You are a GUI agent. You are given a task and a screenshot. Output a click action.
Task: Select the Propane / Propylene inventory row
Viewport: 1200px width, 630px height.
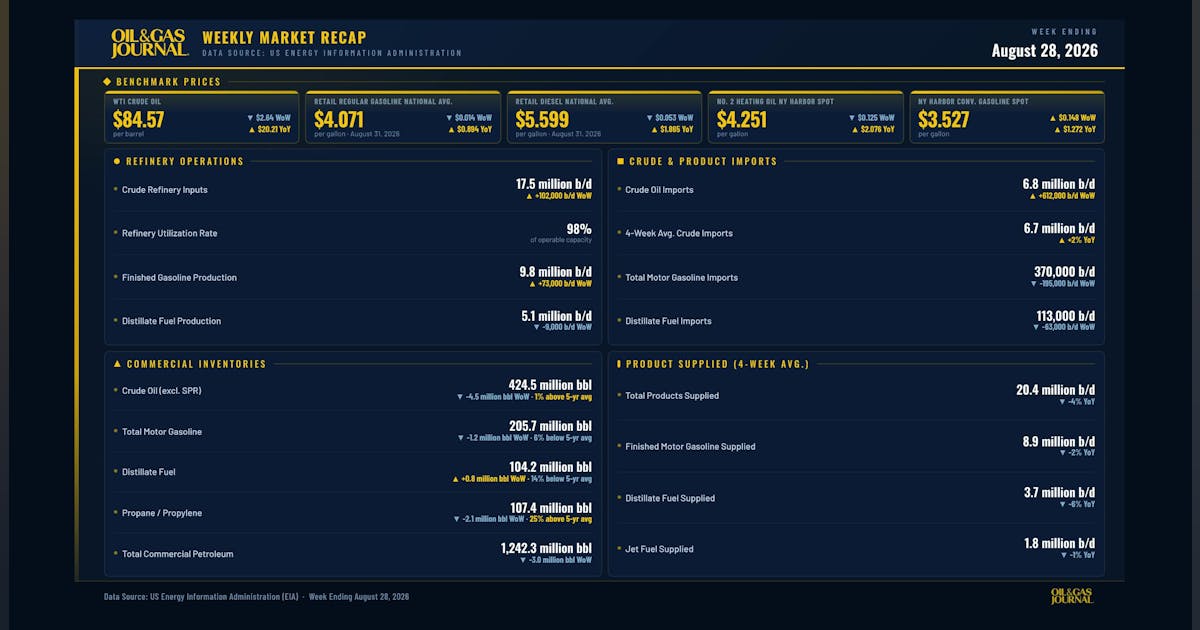[x=353, y=513]
